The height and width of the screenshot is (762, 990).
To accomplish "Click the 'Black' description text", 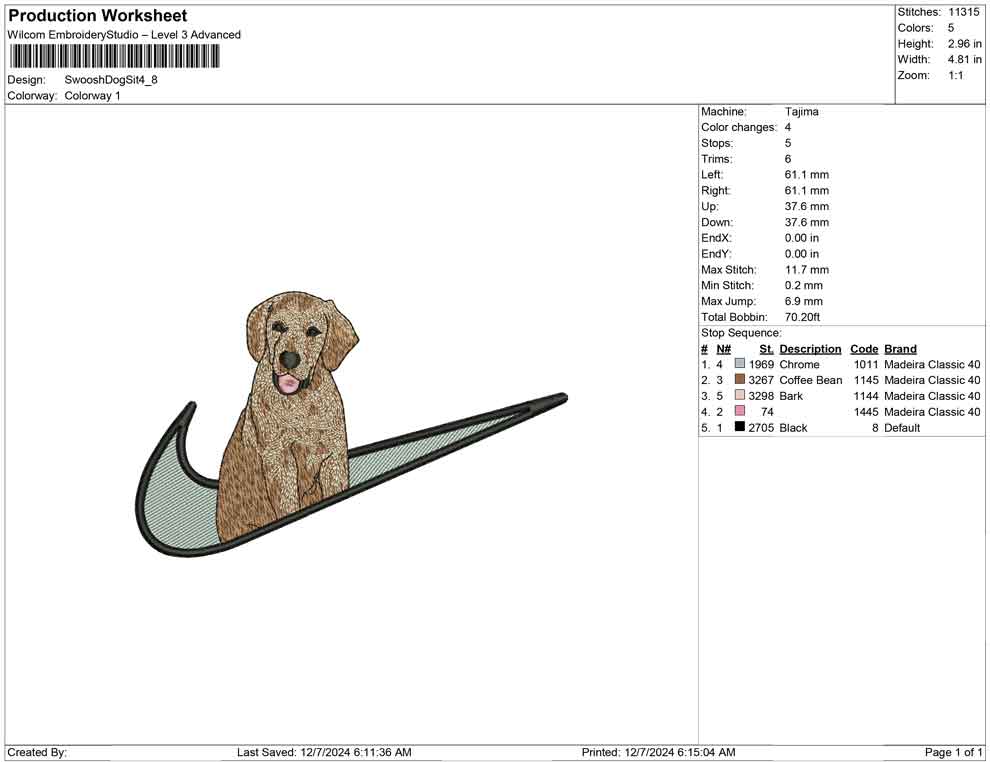I will 793,427.
